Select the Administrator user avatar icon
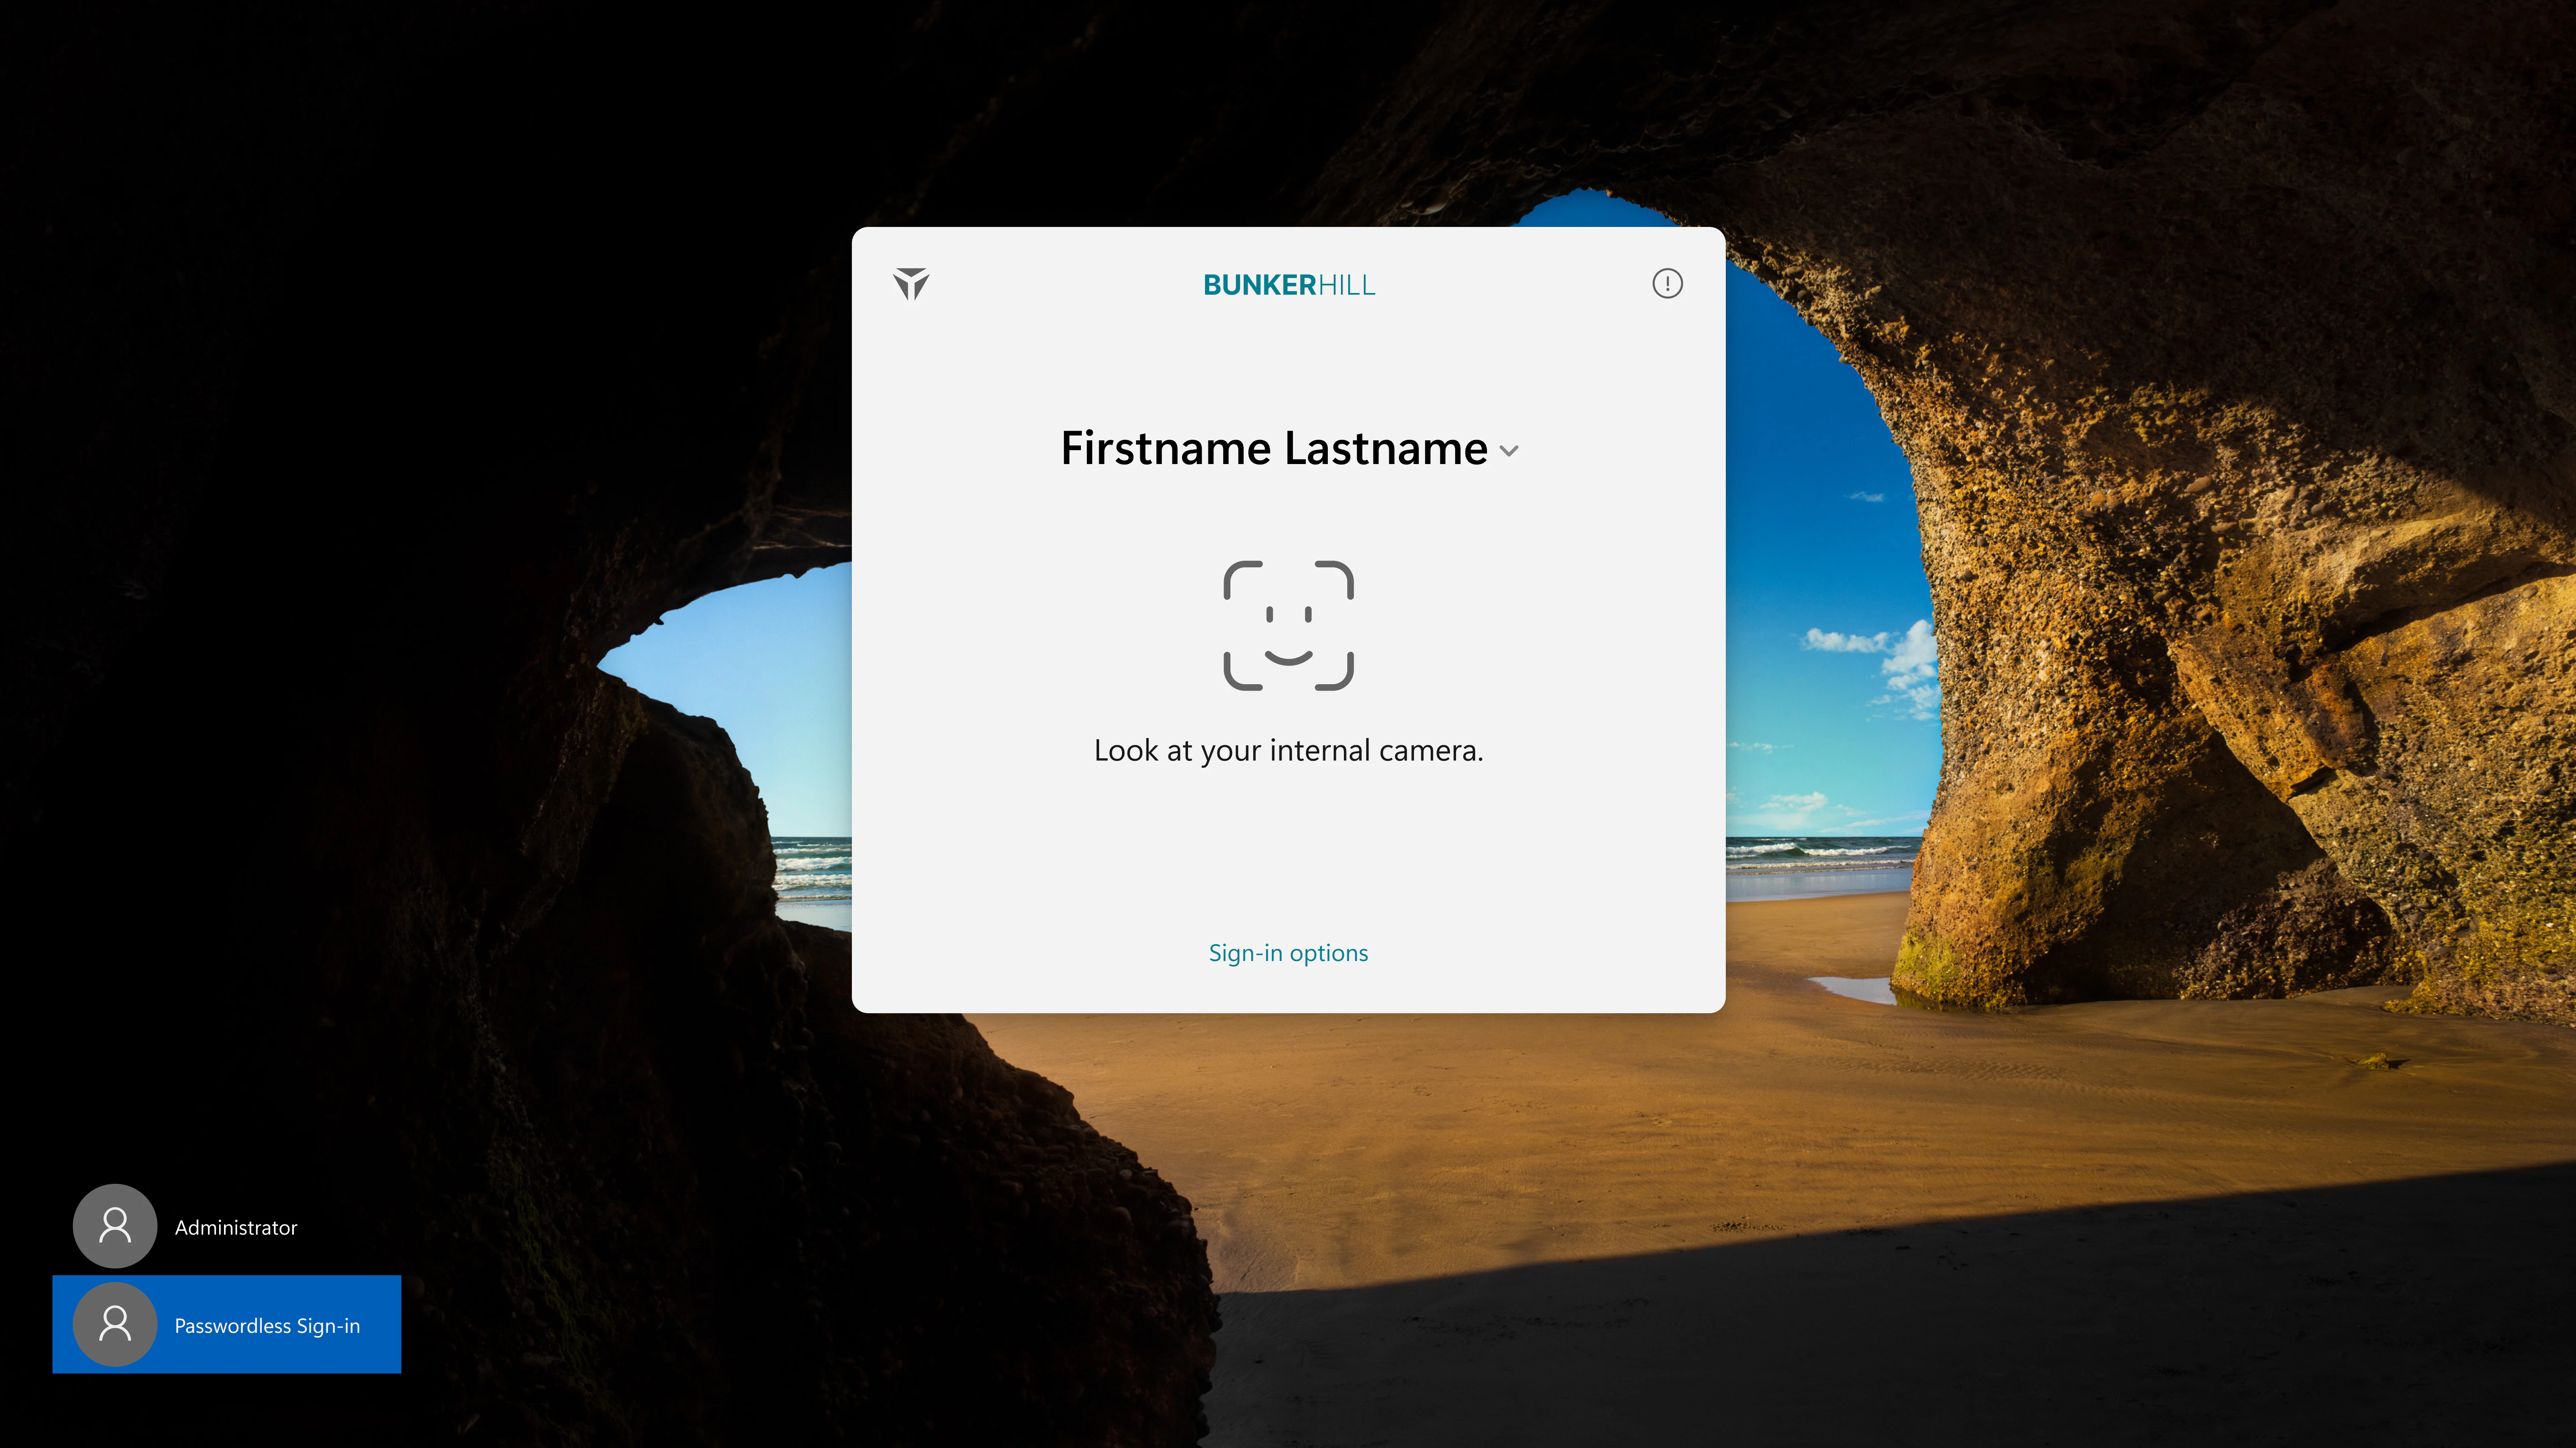Image resolution: width=2576 pixels, height=1448 pixels. tap(115, 1226)
